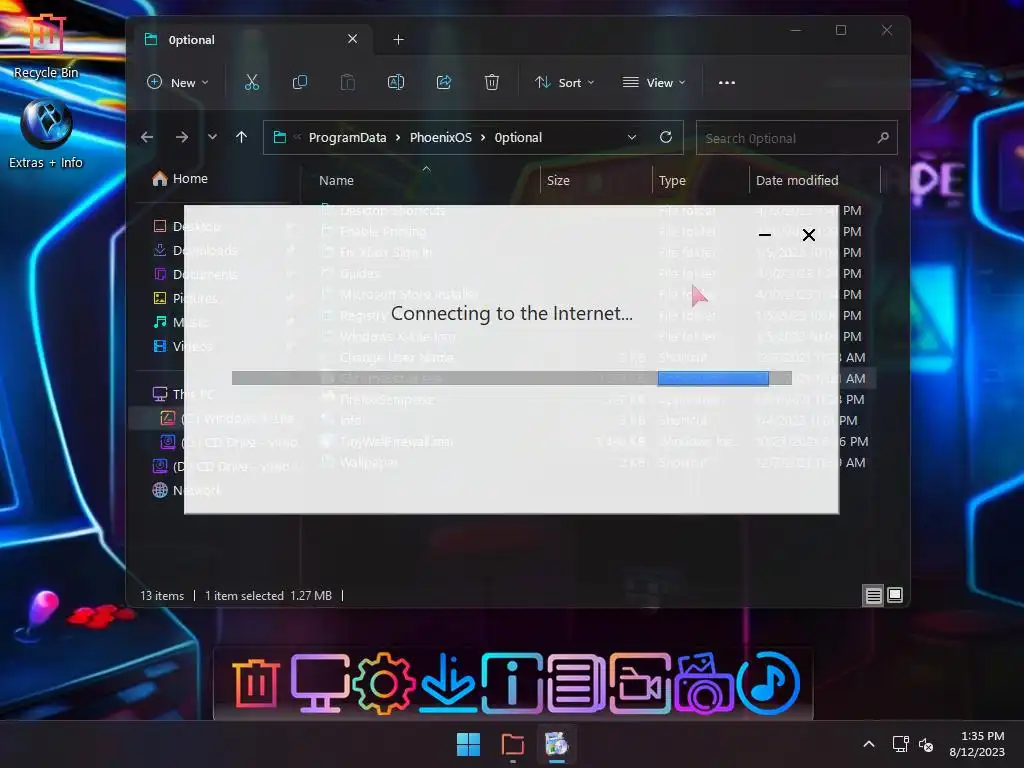This screenshot has width=1024, height=768.
Task: Copy the selected item using the toolbar
Action: pos(300,82)
